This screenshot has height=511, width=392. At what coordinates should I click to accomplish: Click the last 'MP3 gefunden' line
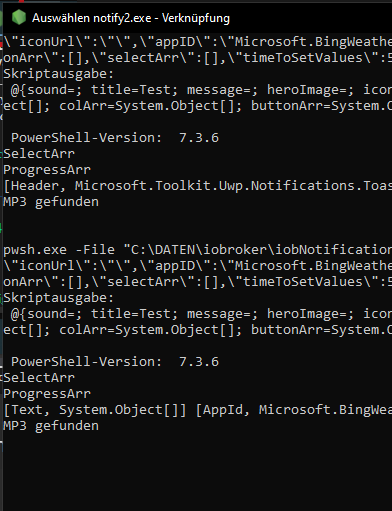(51, 426)
